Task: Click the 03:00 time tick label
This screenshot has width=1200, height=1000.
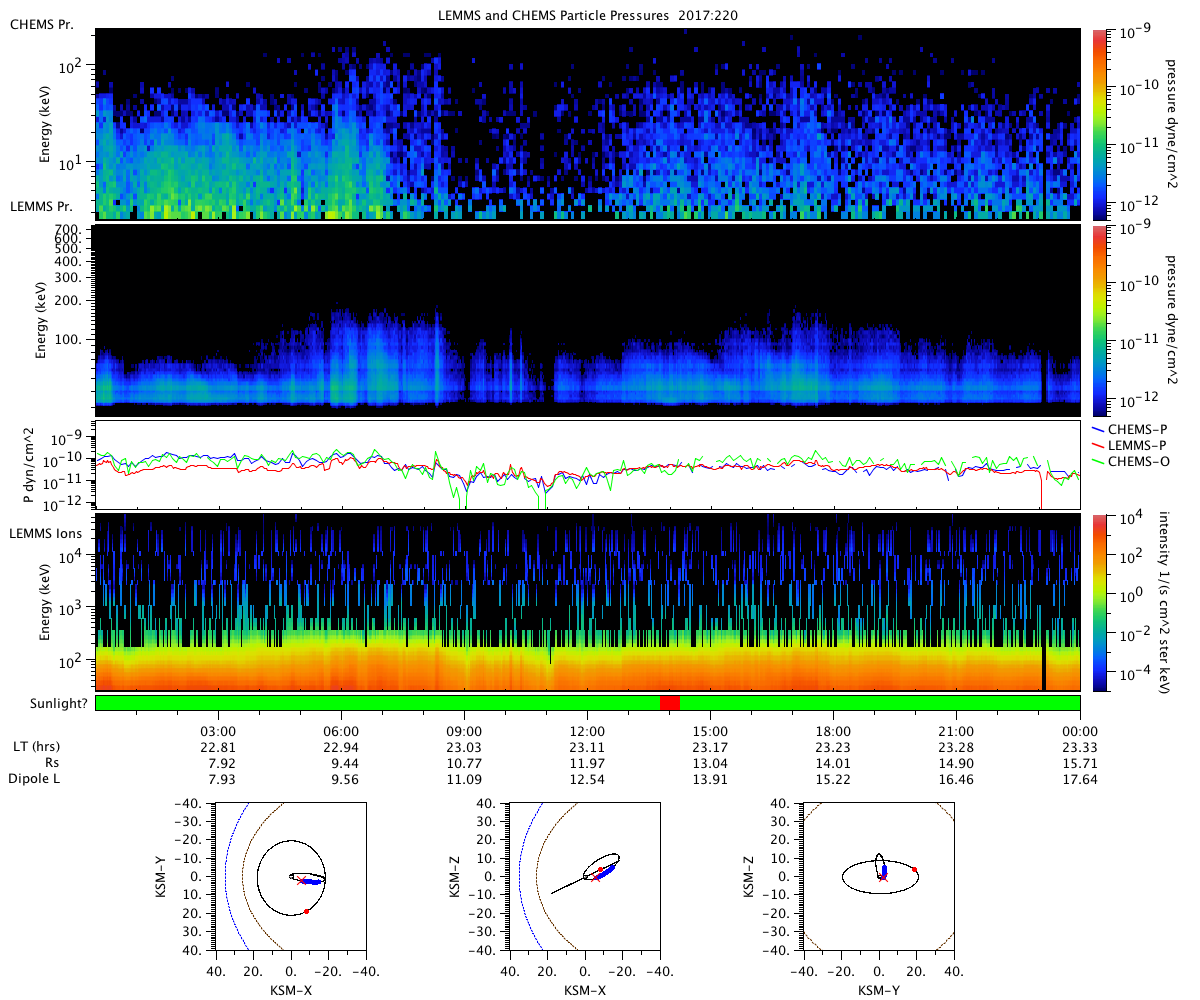Action: click(x=219, y=730)
